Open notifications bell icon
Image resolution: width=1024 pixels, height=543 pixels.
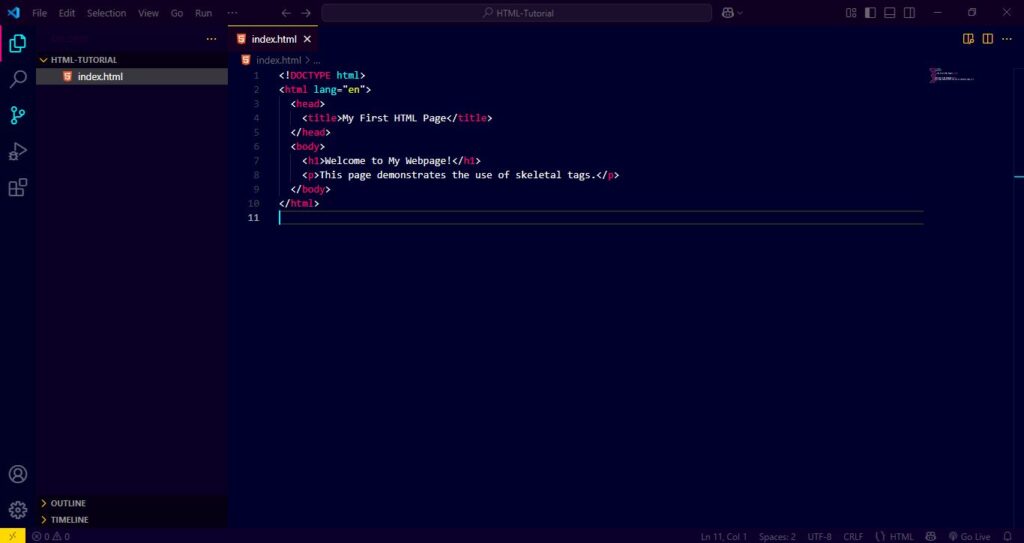1007,536
